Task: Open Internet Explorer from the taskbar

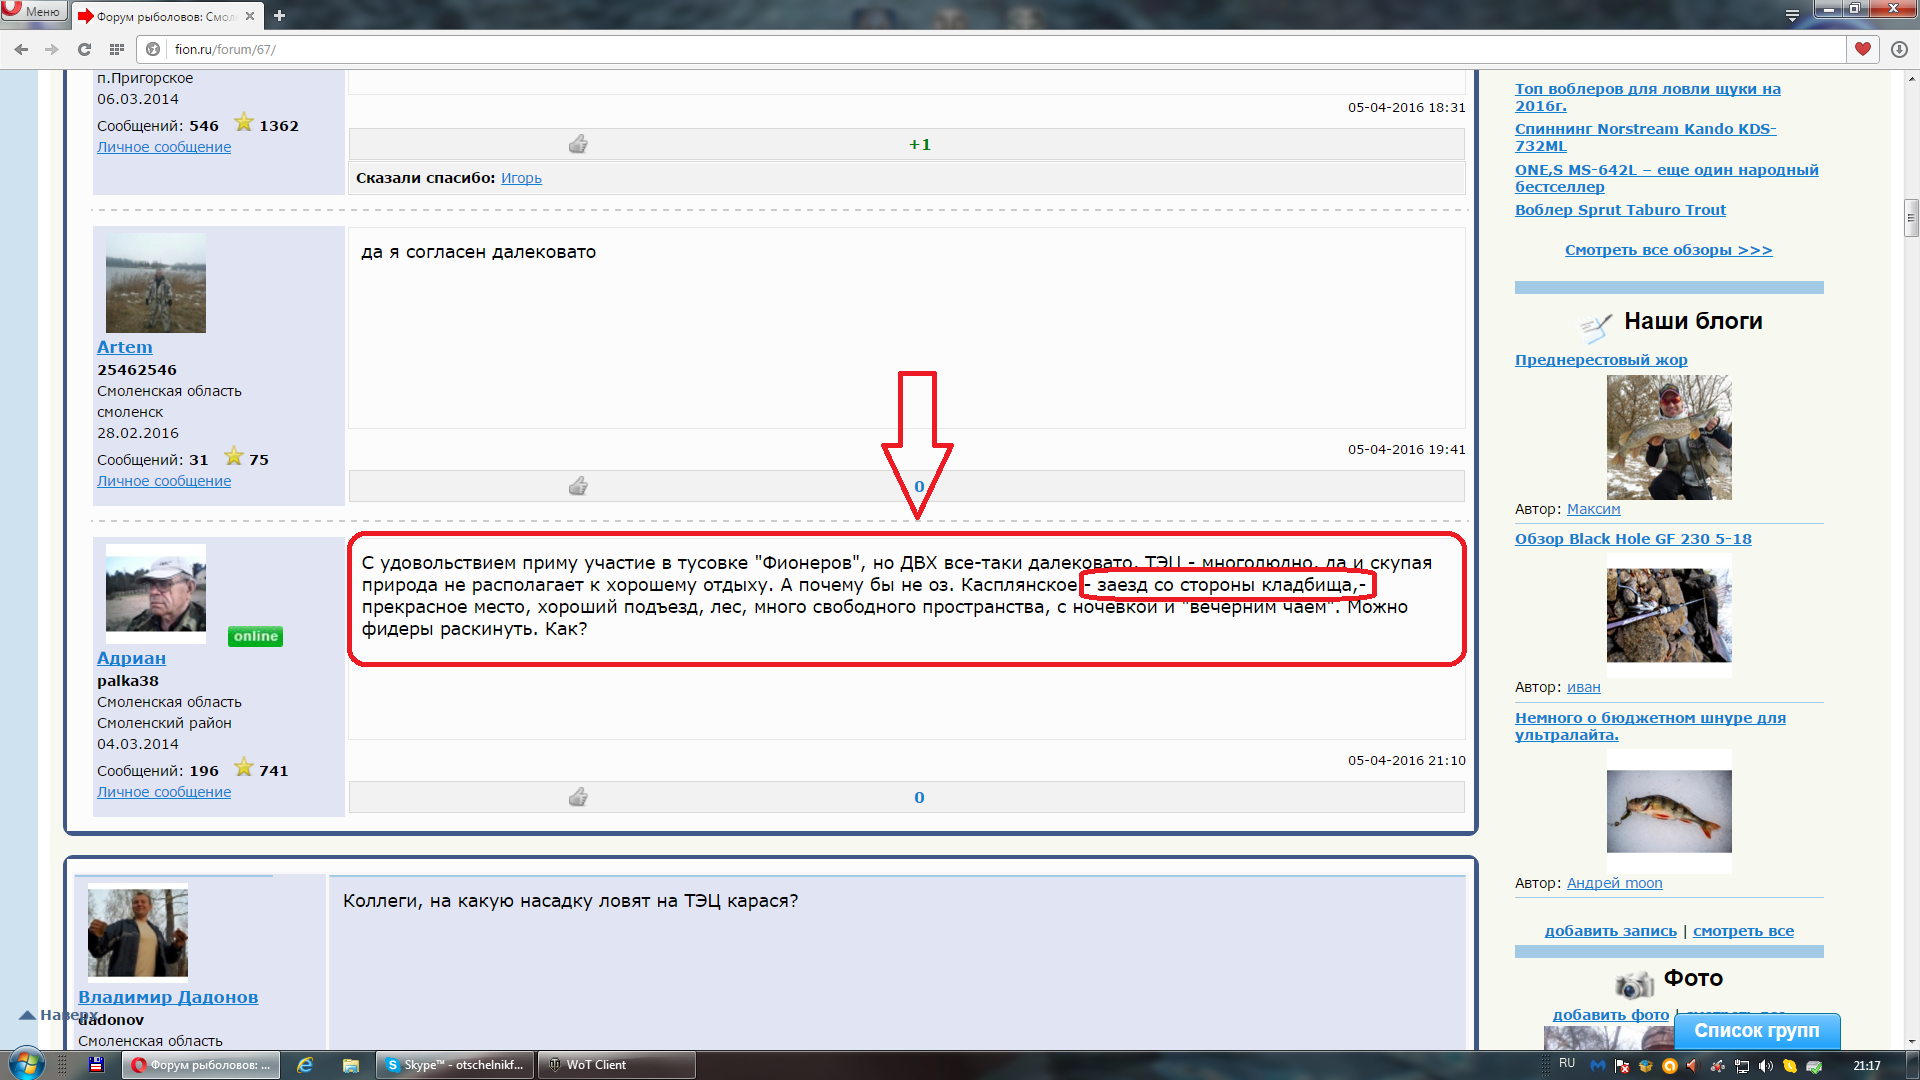Action: click(x=305, y=1065)
